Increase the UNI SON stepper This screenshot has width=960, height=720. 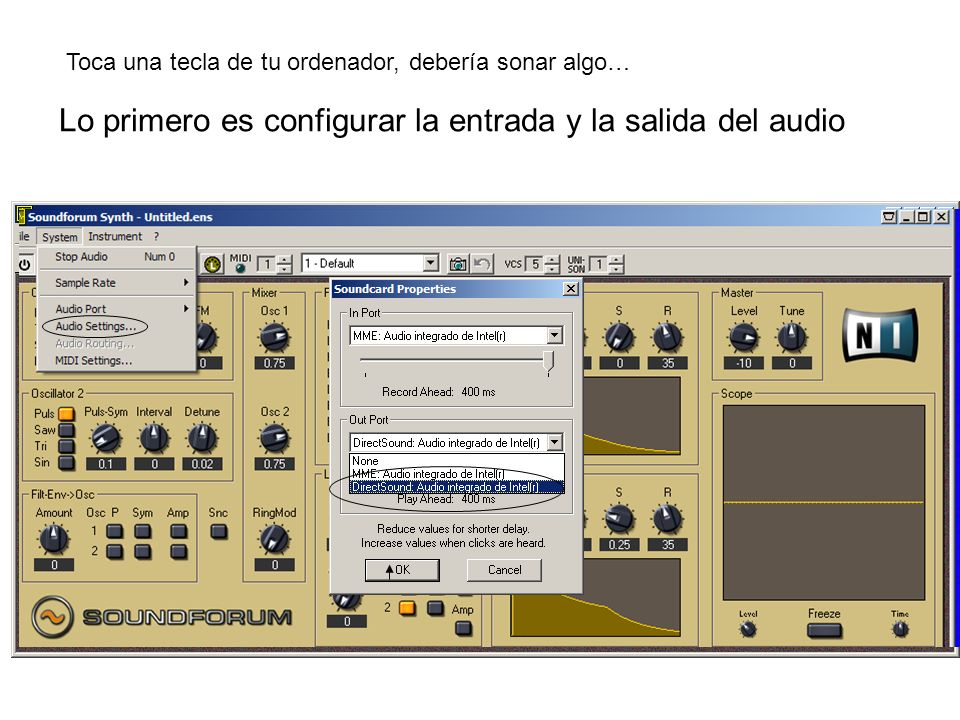click(x=617, y=260)
